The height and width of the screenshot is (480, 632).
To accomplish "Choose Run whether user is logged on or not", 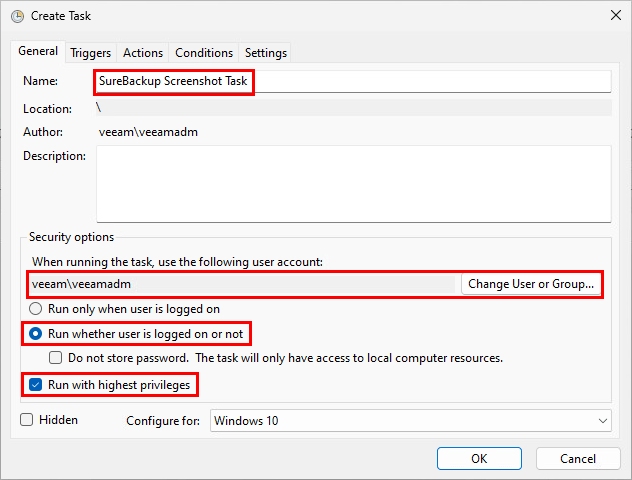I will (x=38, y=333).
